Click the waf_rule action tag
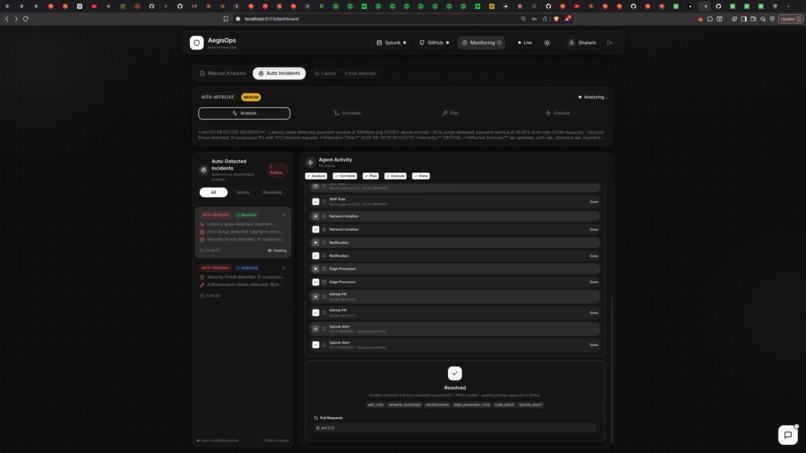The image size is (806, 453). point(375,405)
